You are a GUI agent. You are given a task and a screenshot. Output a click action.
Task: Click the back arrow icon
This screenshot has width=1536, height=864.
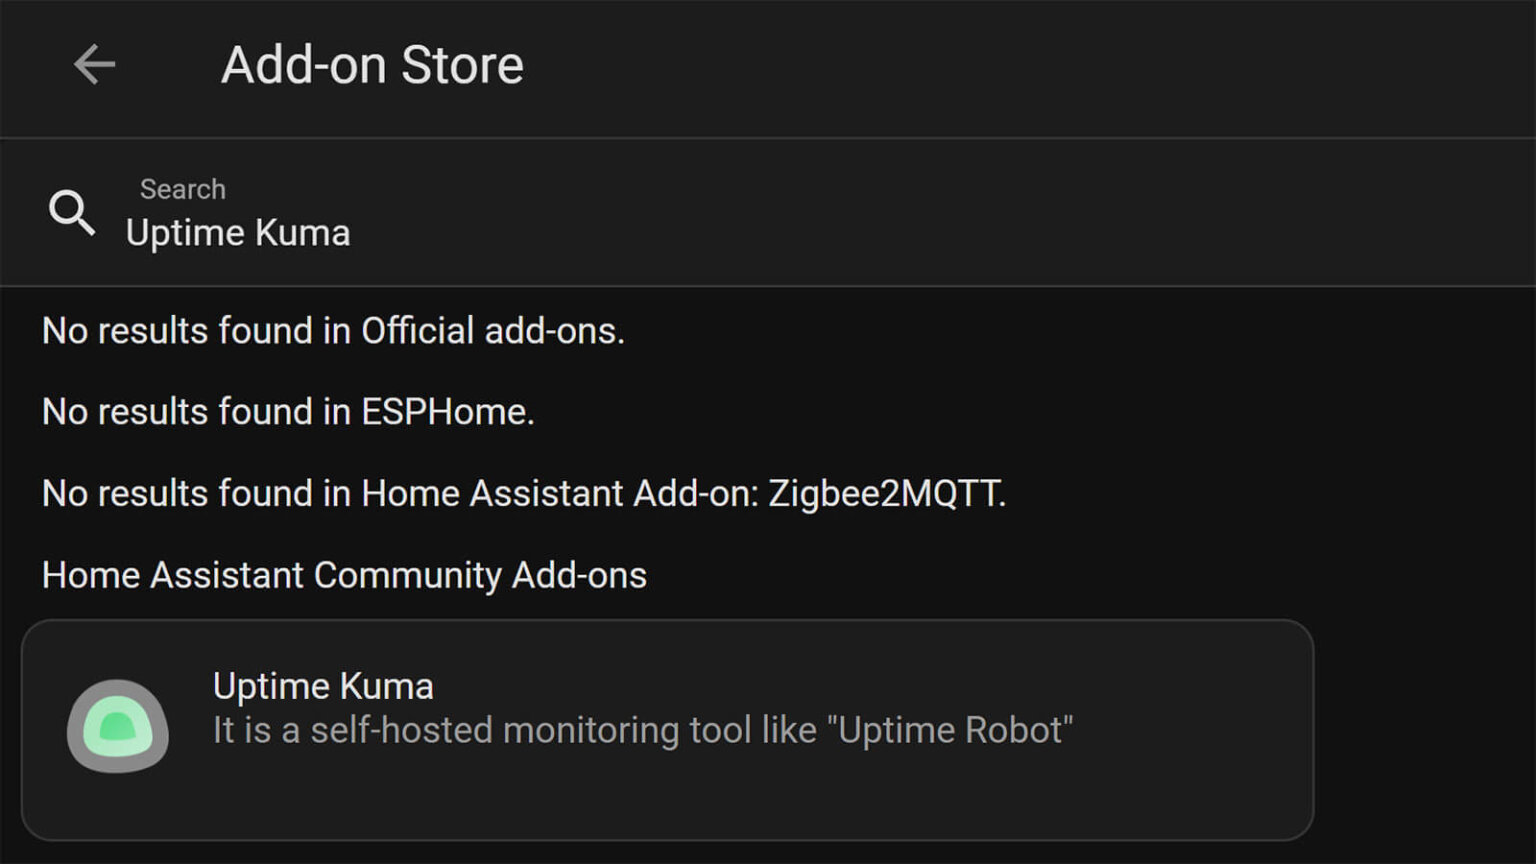click(x=93, y=64)
